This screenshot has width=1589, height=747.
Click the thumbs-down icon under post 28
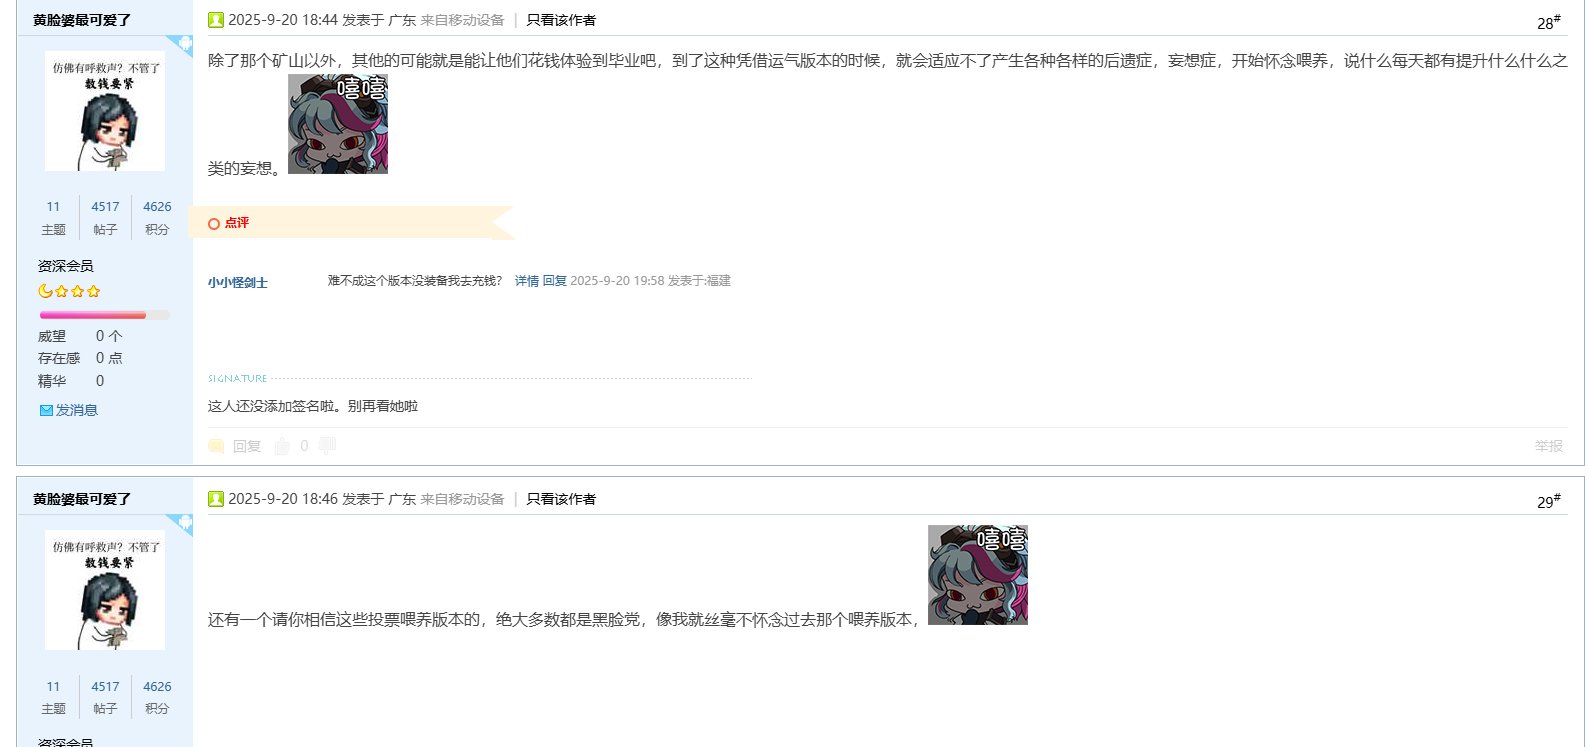tap(327, 446)
